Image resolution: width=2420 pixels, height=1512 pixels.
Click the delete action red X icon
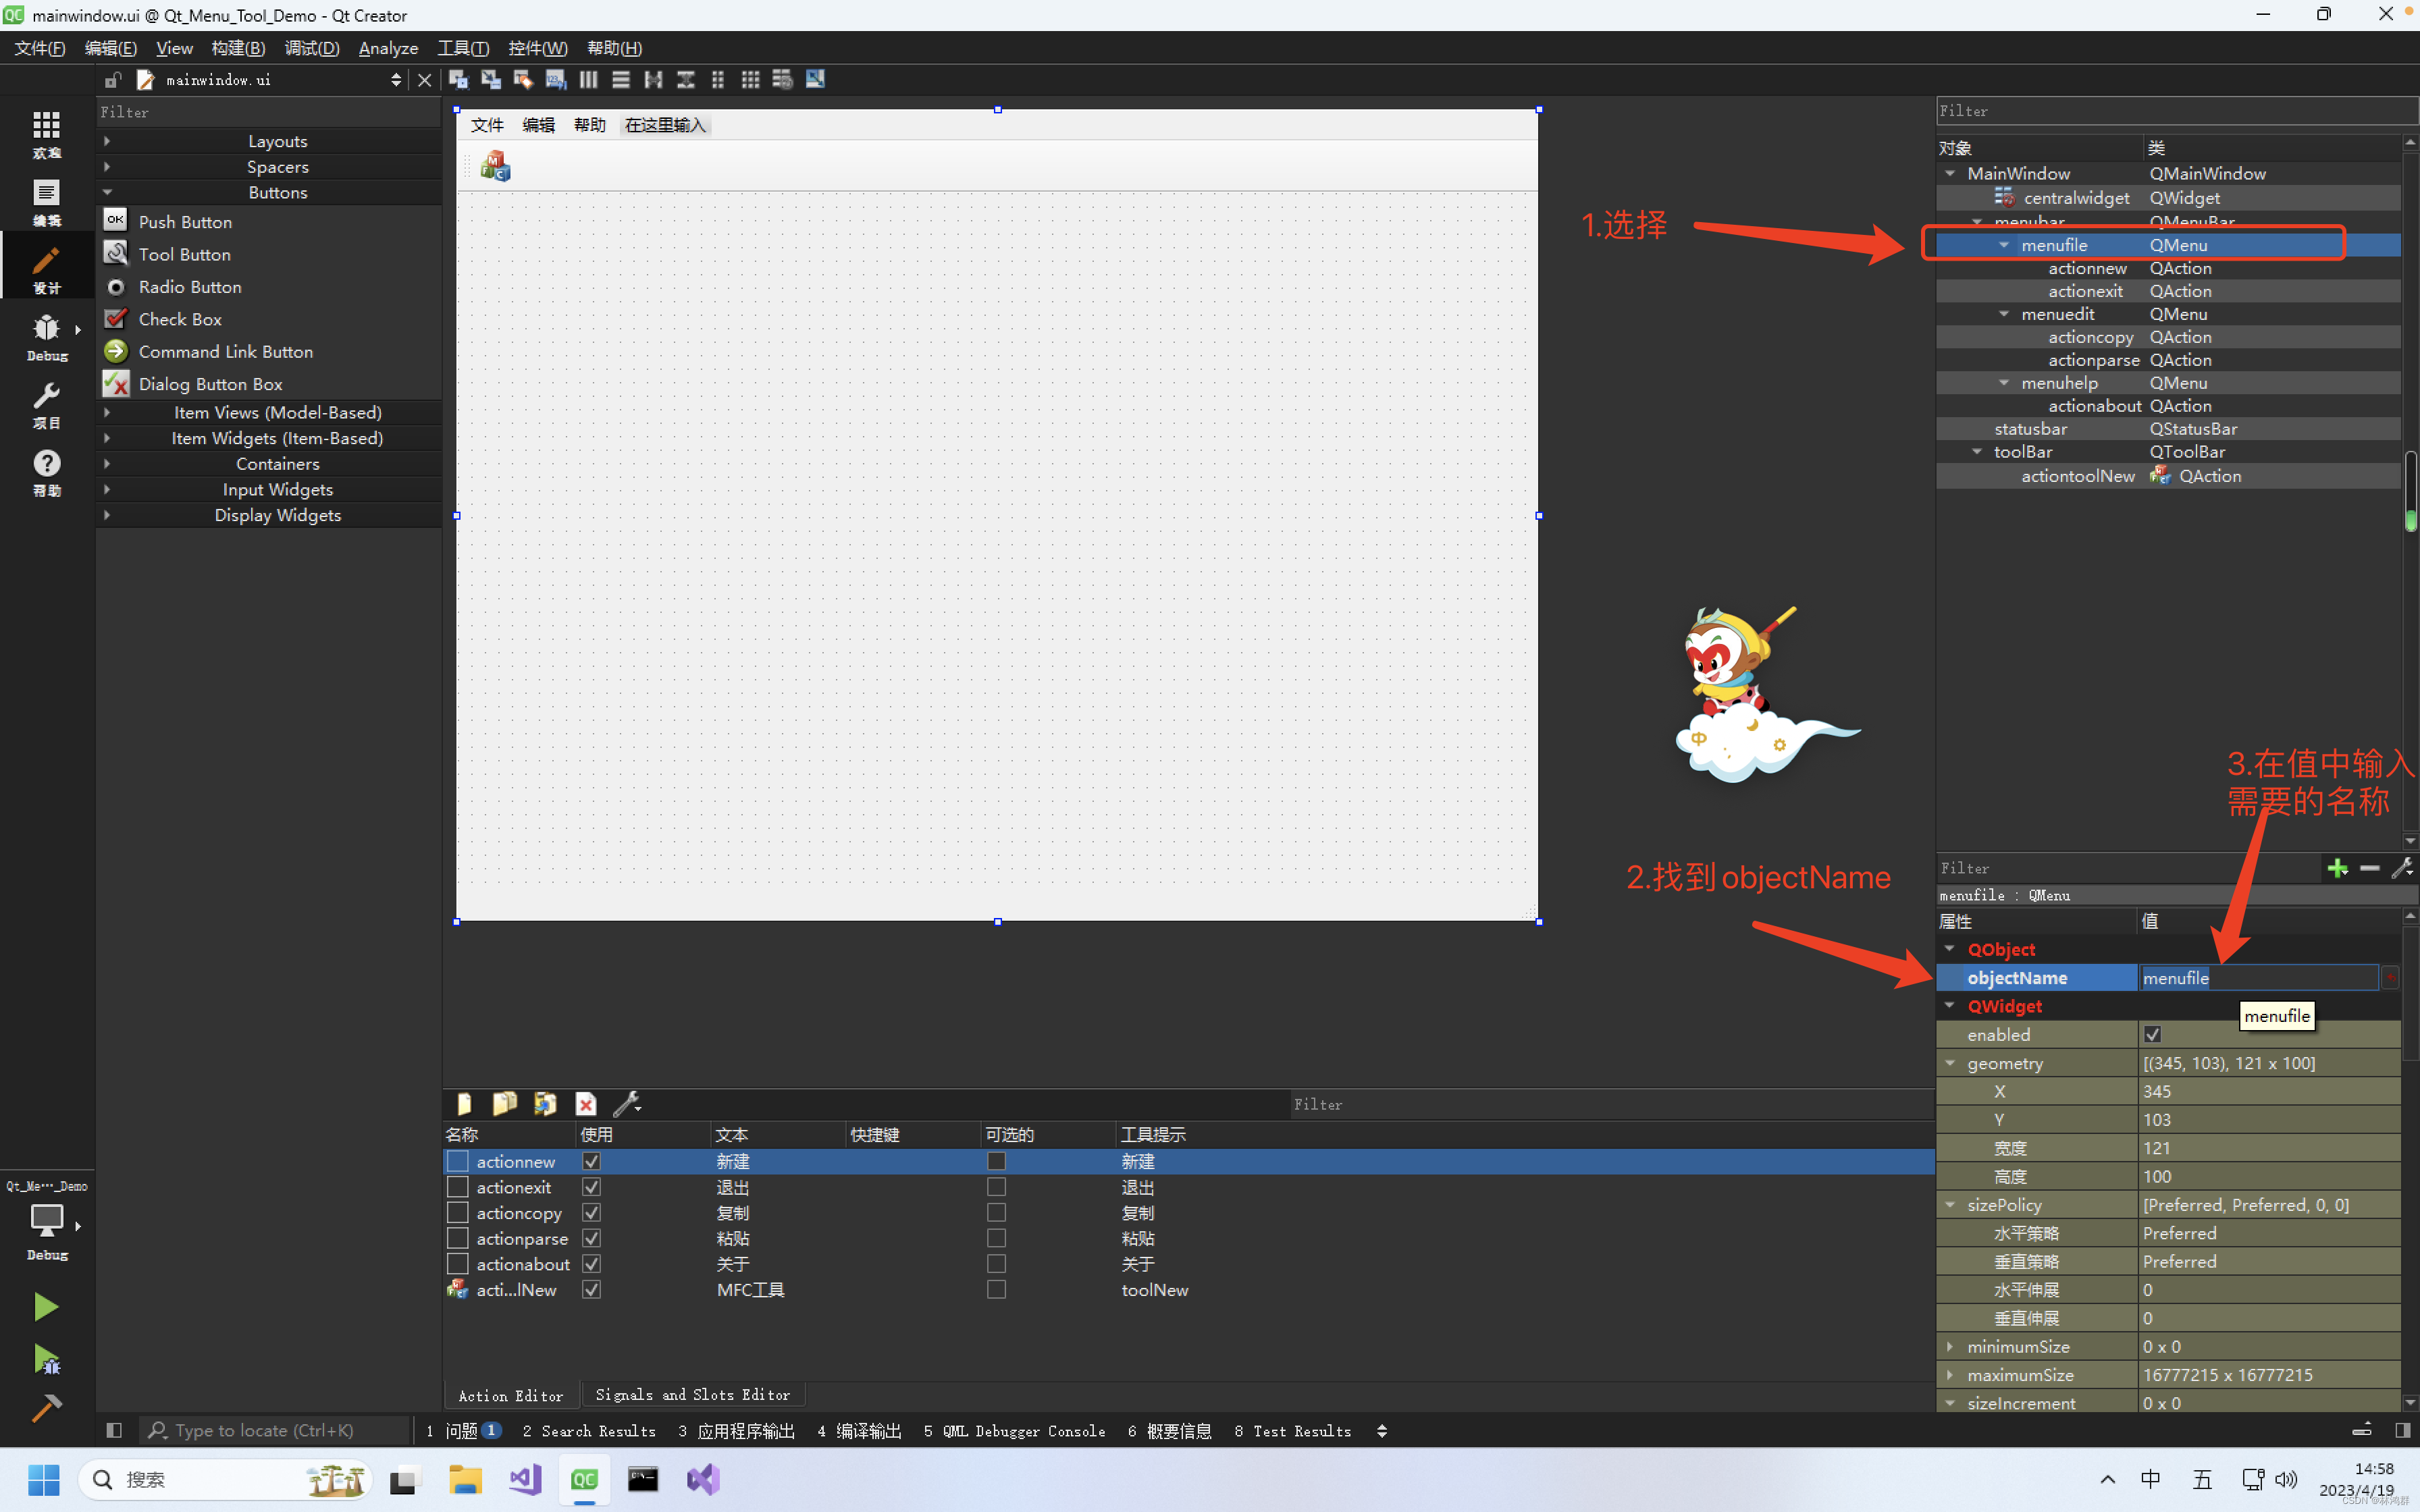tap(586, 1104)
